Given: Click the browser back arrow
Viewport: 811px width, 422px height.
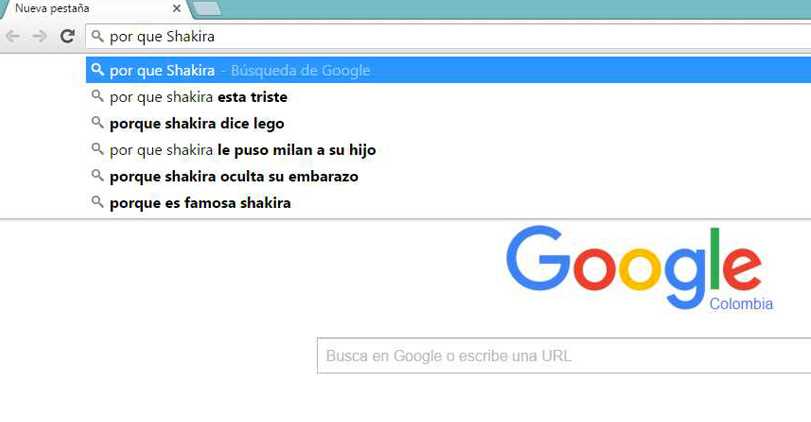Looking at the screenshot, I should (13, 36).
